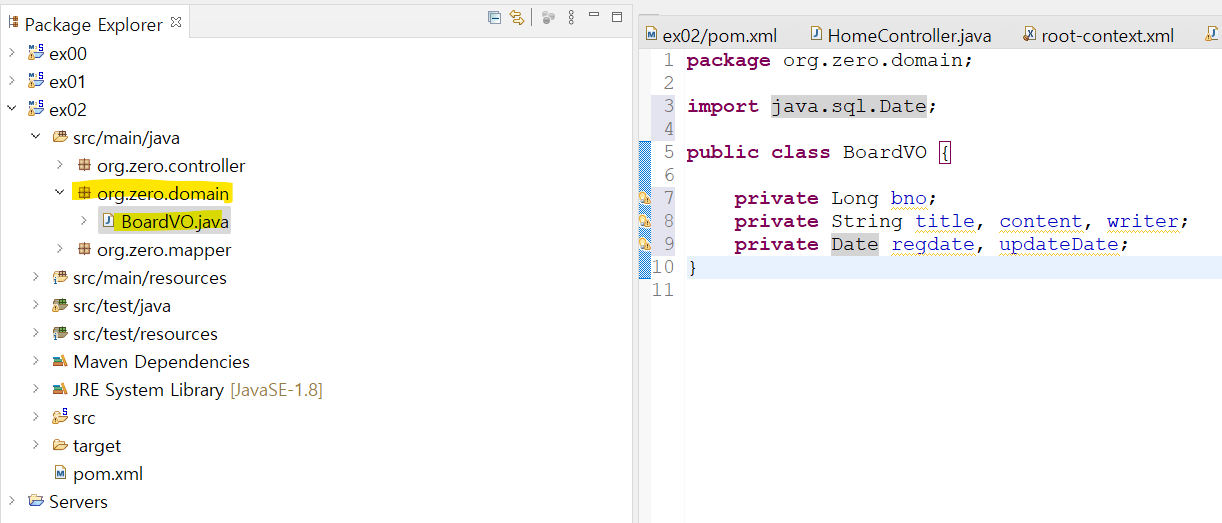Screen dimensions: 1222x523
Task: Minimize the Package Explorer view
Action: 594,15
